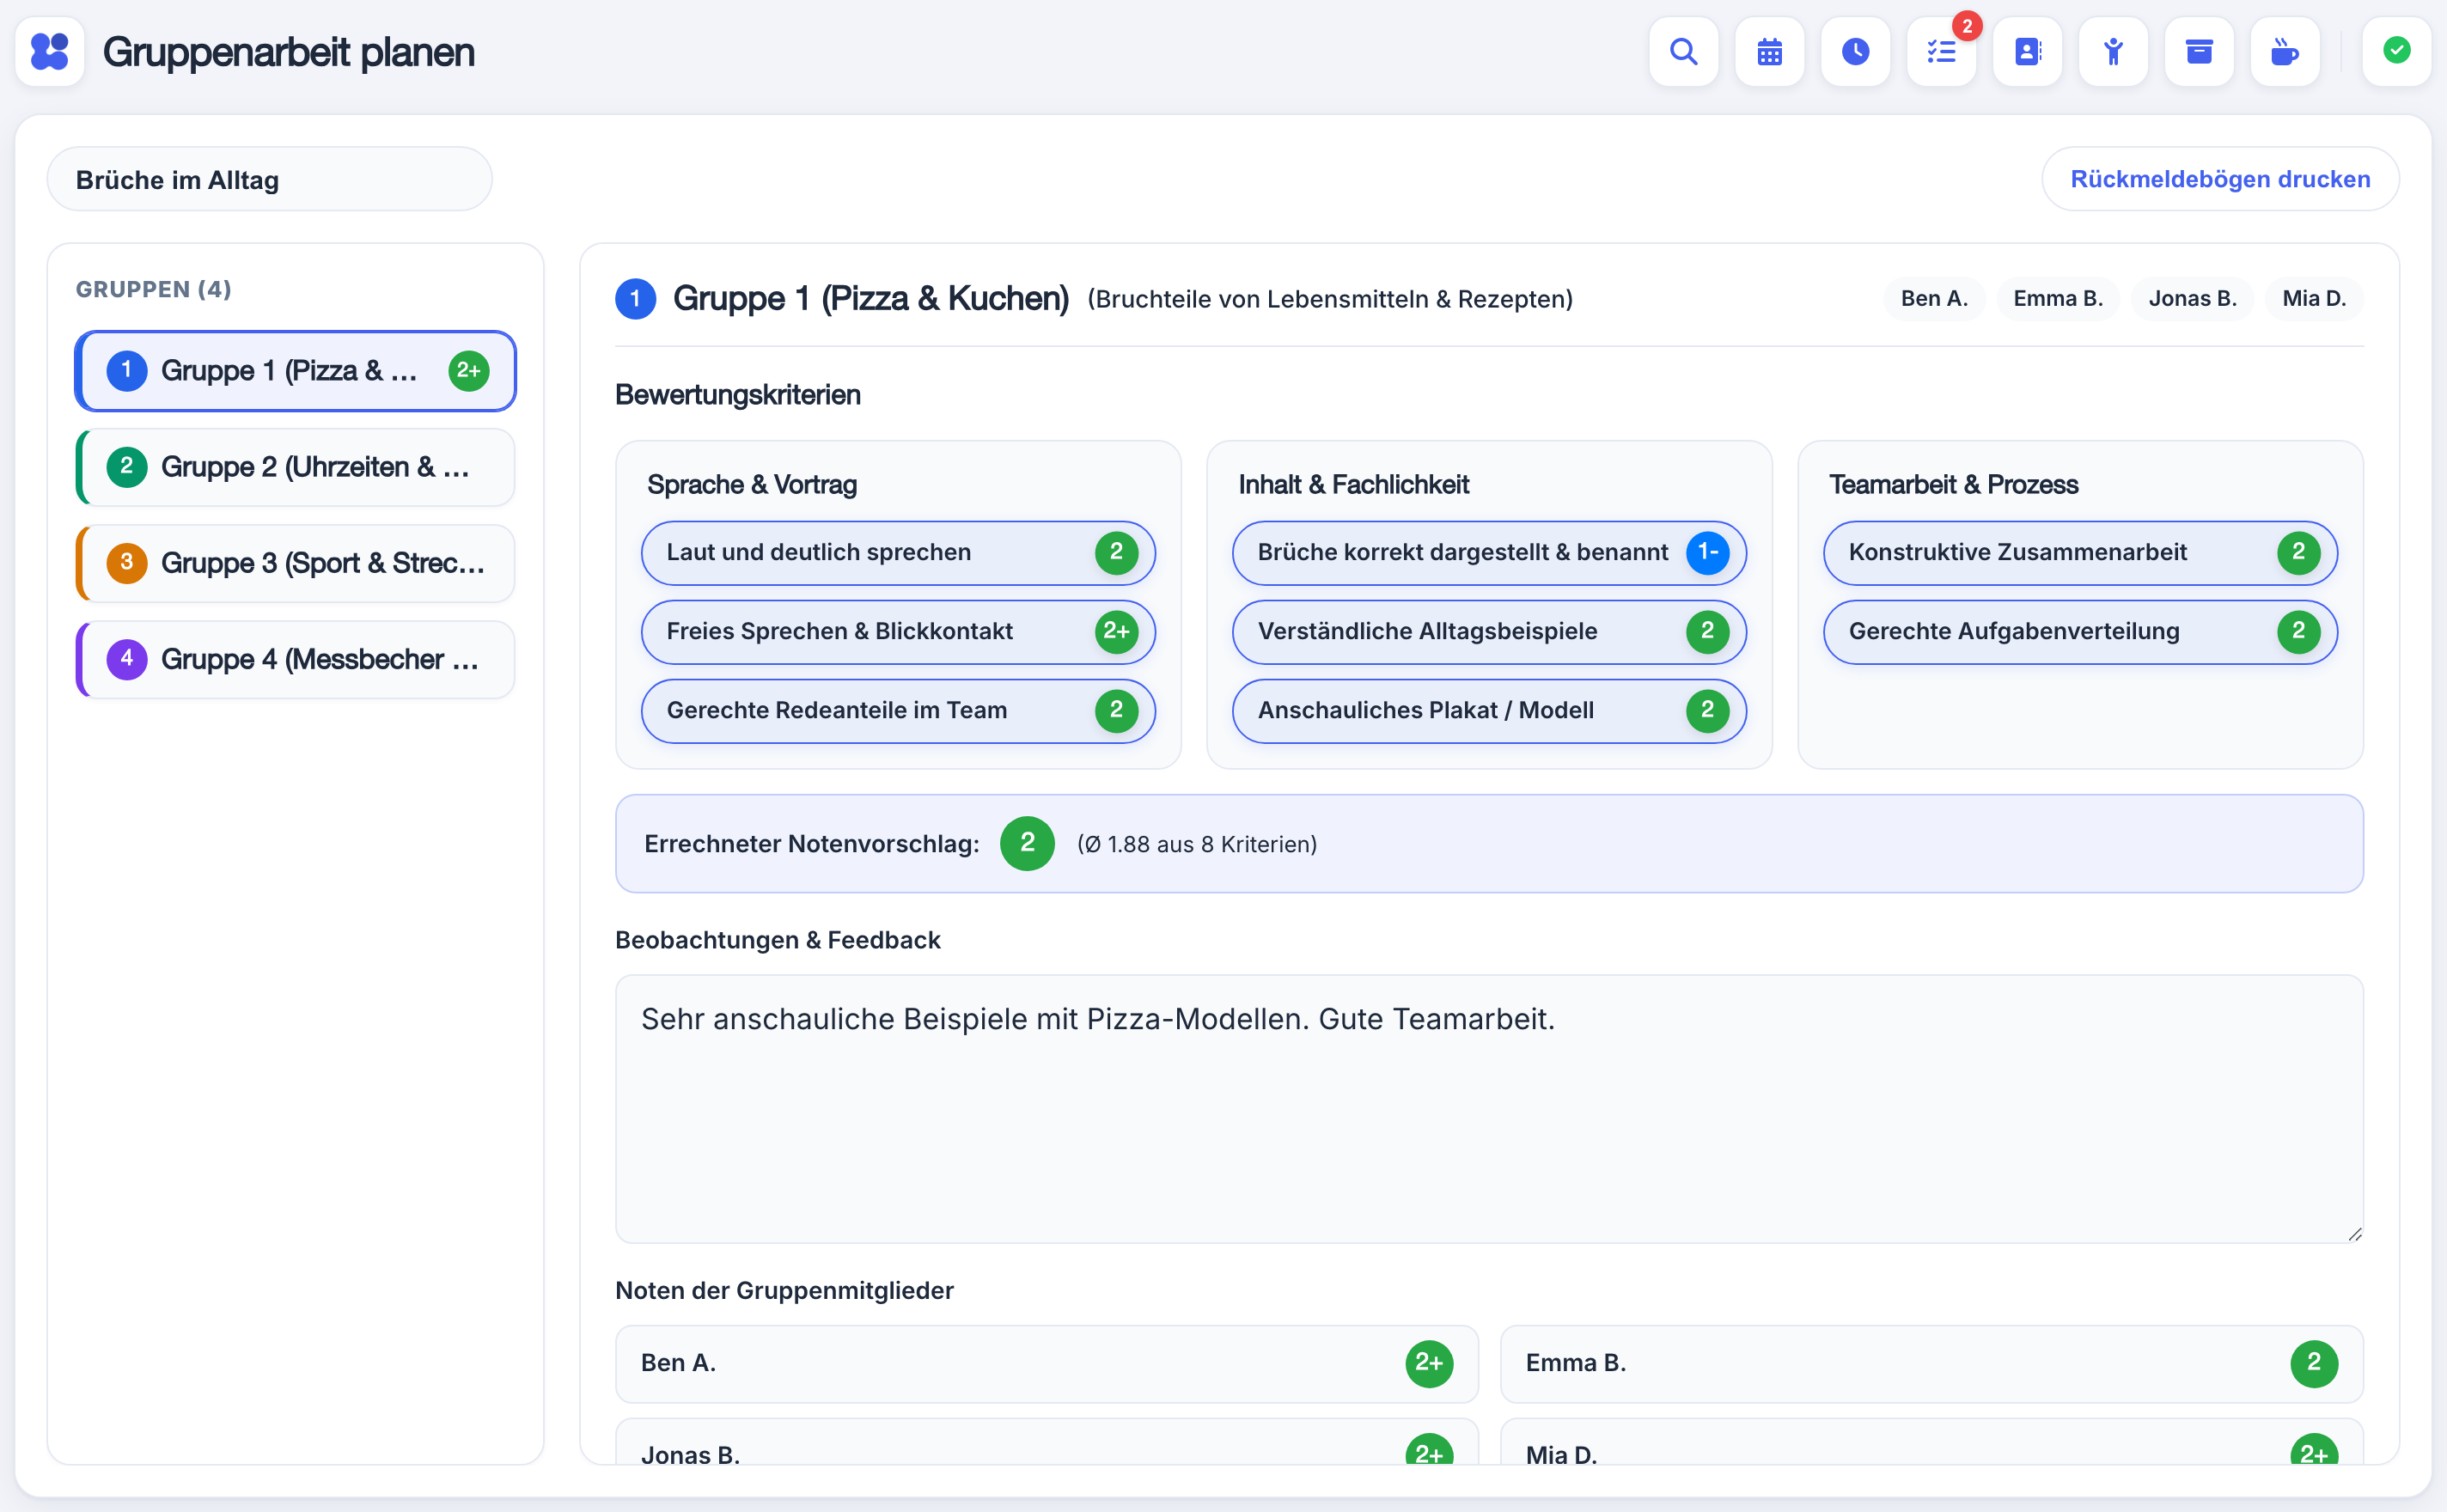Click the Ben A. member chip in header

[x=1934, y=298]
